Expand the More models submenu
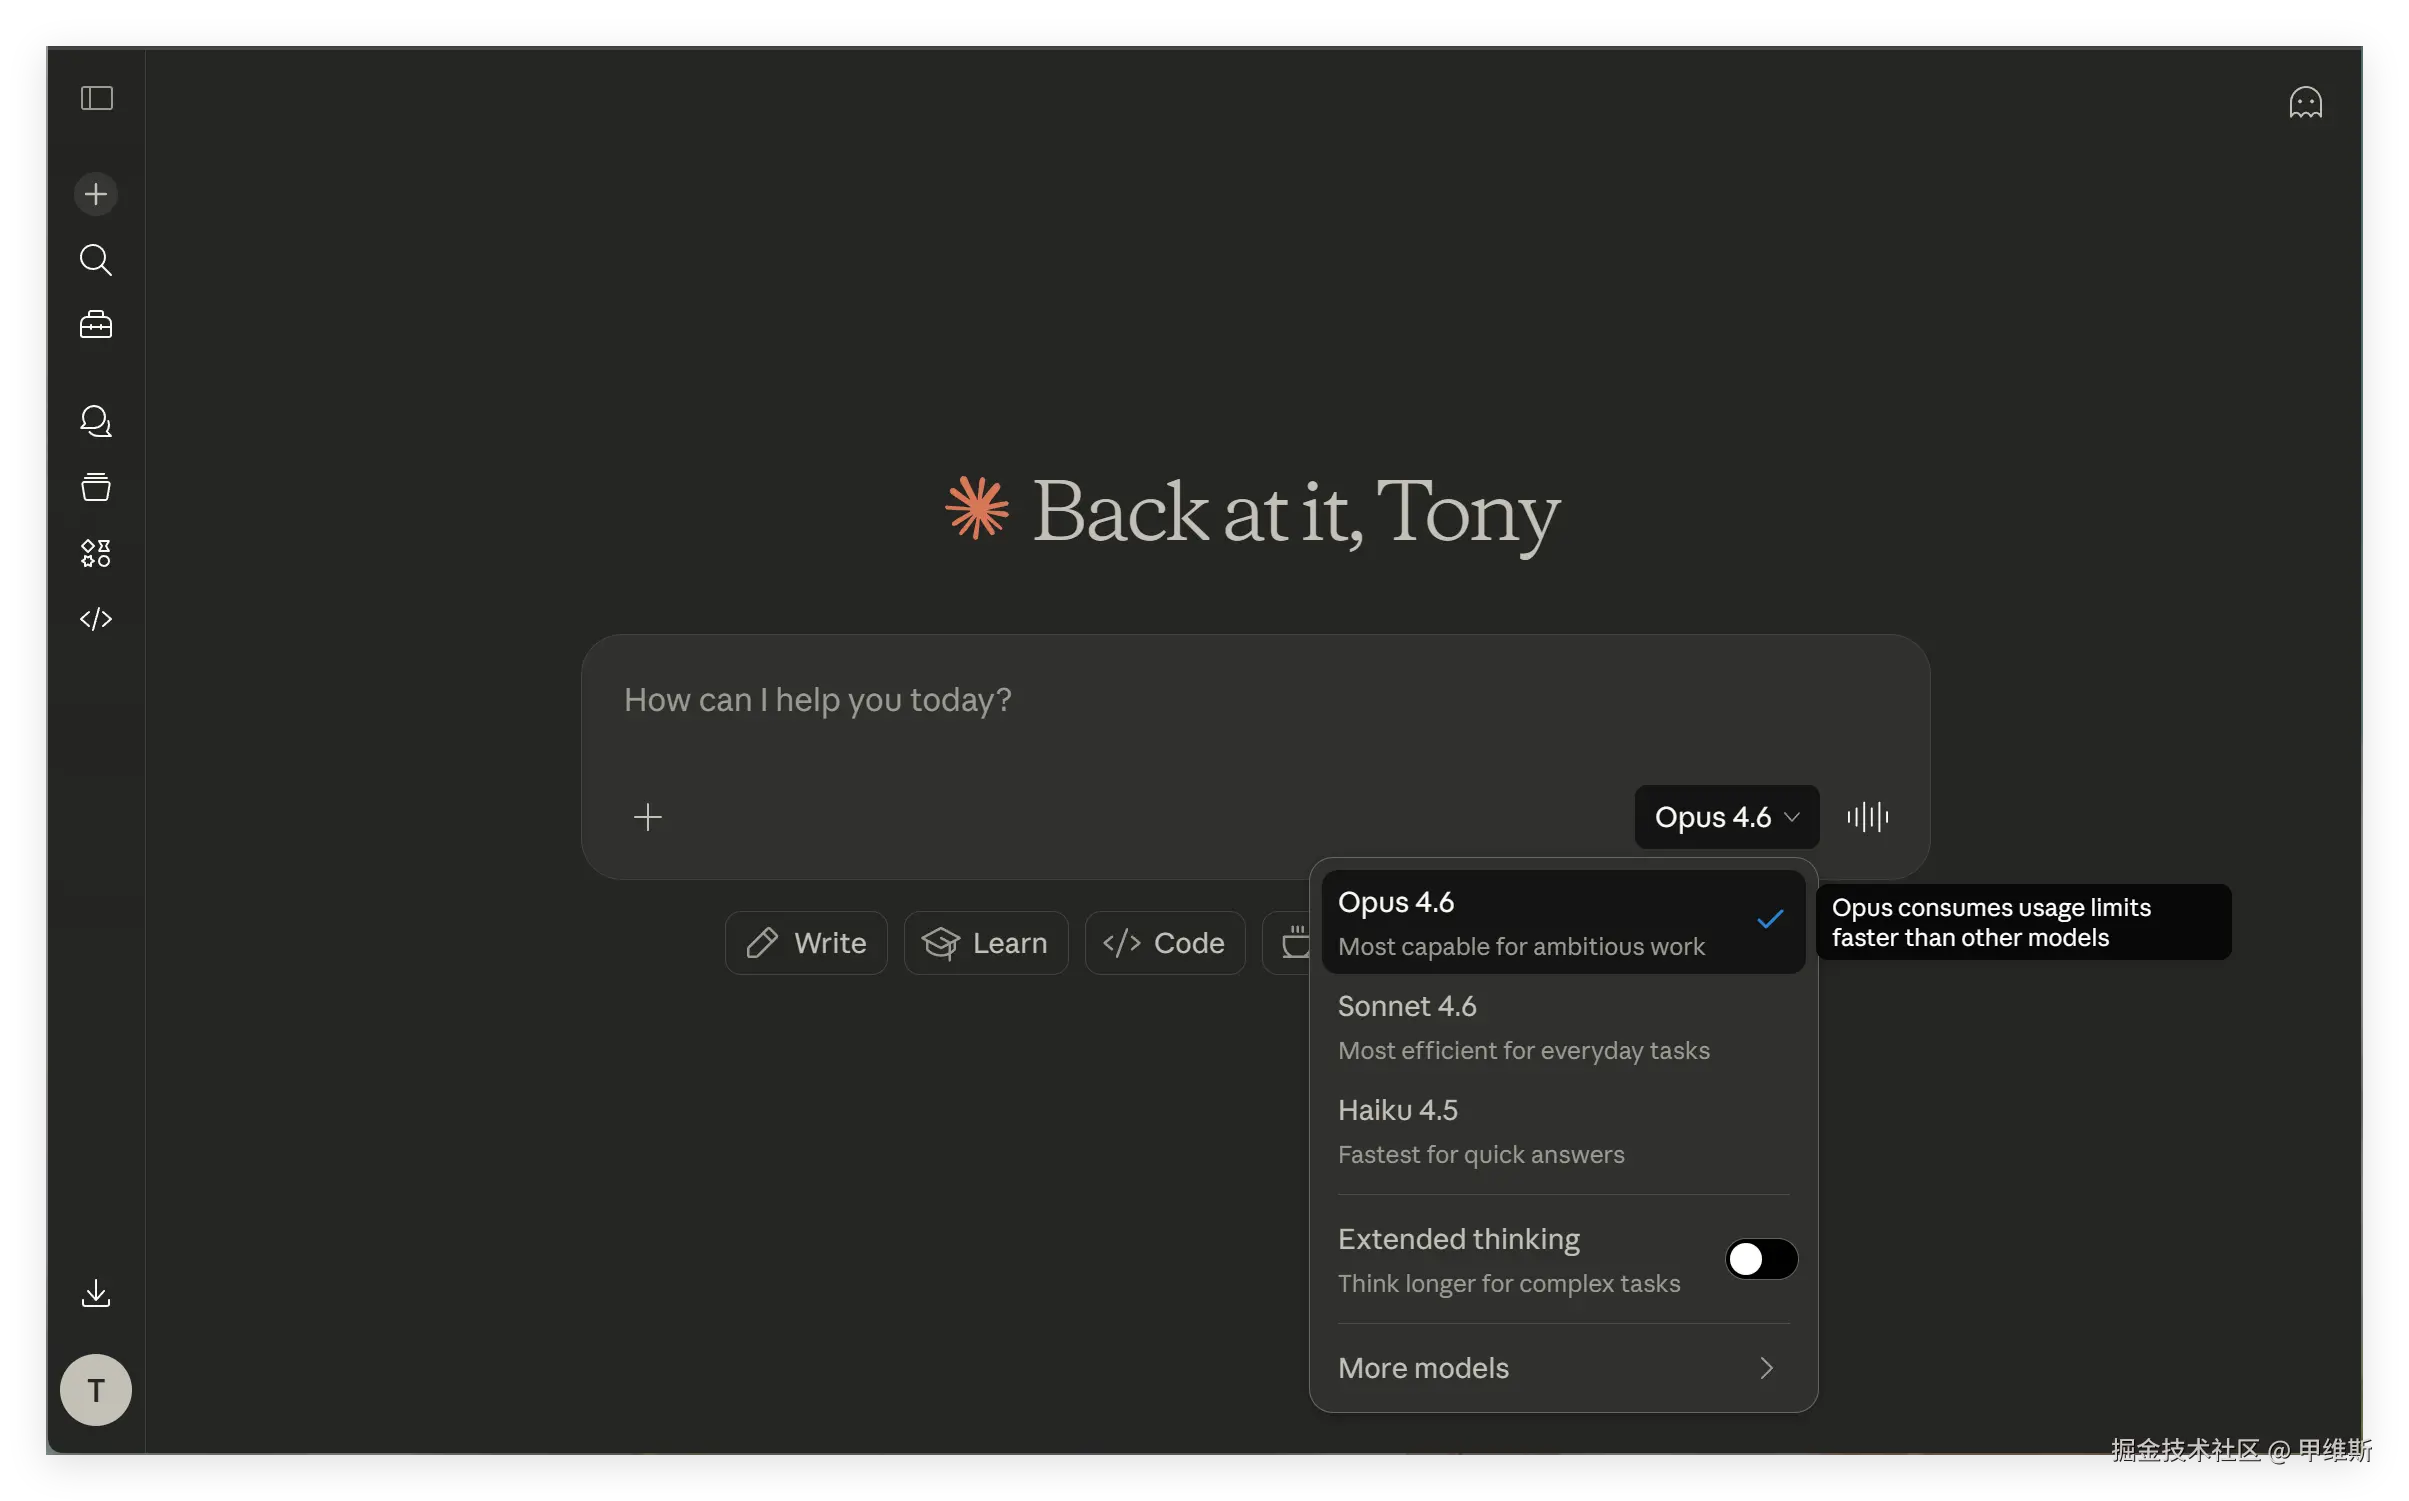 pos(1561,1368)
